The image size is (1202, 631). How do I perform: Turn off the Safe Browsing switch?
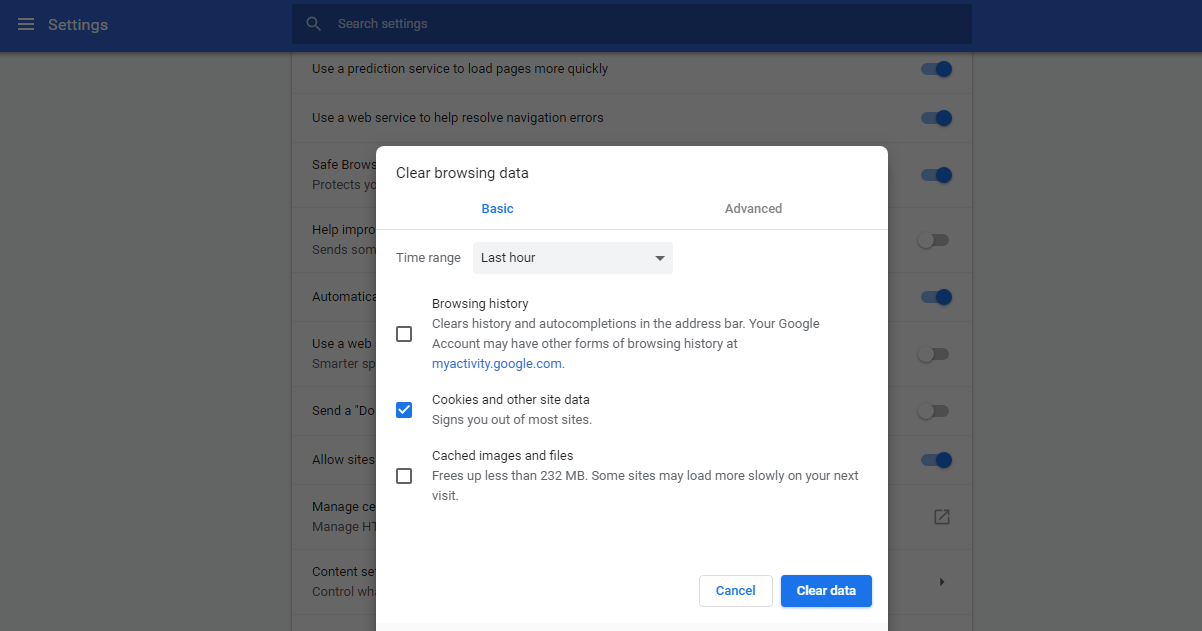click(935, 175)
